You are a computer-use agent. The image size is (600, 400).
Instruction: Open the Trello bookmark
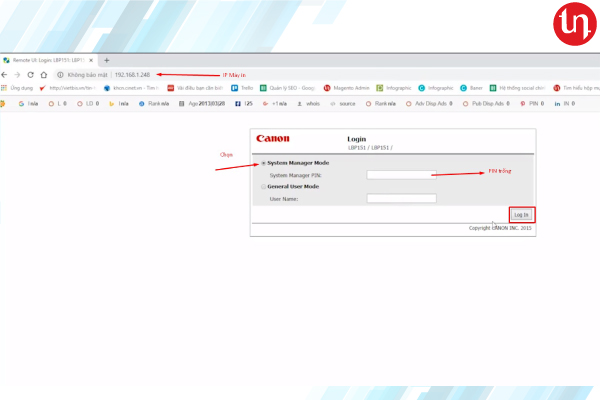tap(242, 88)
